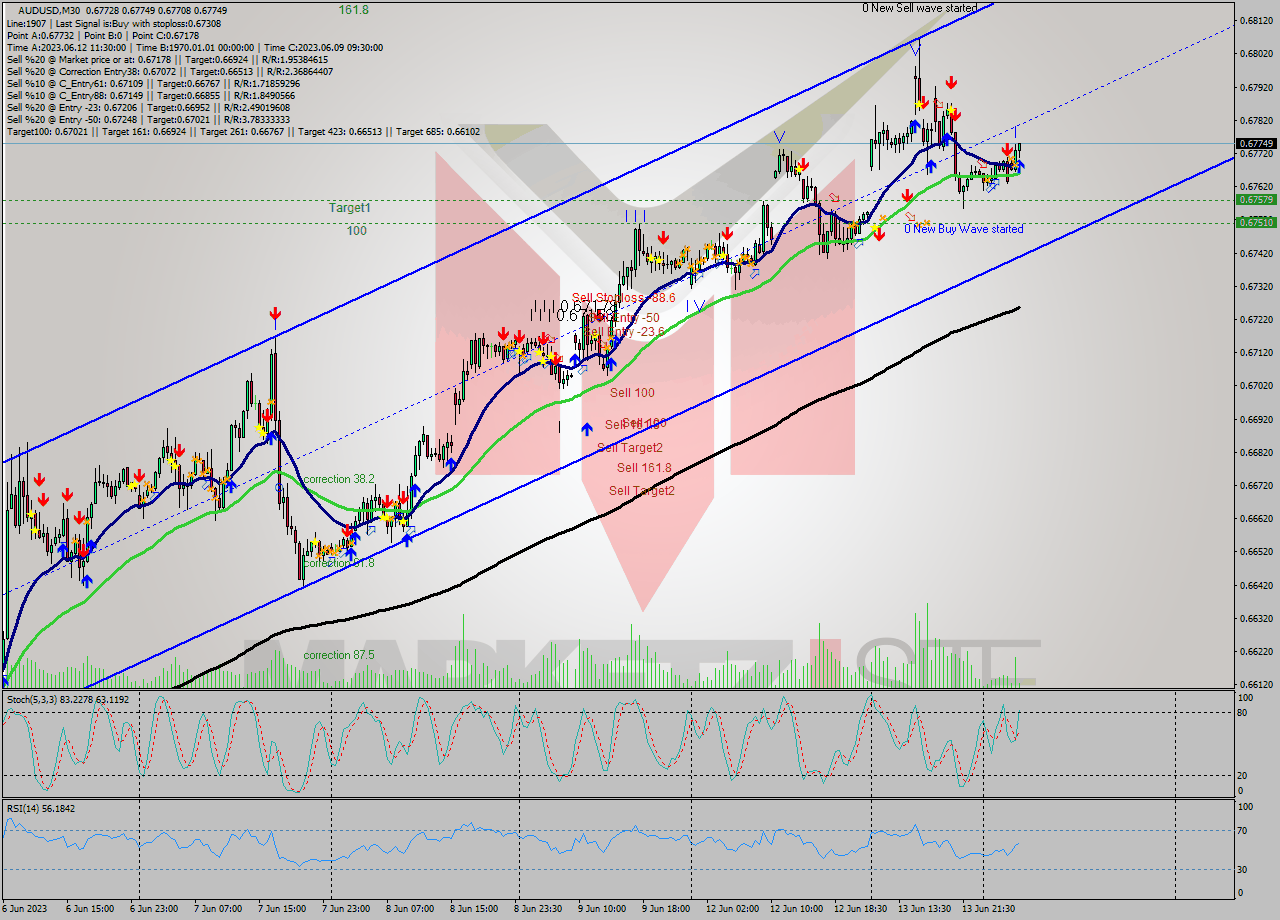Click the Target1 label
1280x920 pixels.
point(350,208)
